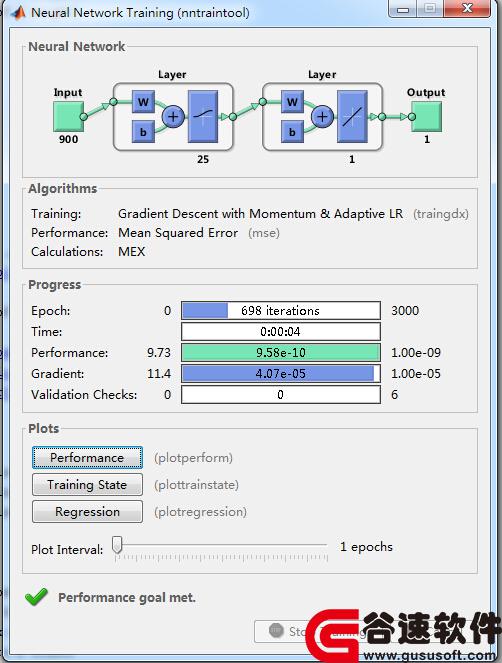Click the plus sum node in second layer
The width and height of the screenshot is (502, 663).
[322, 116]
